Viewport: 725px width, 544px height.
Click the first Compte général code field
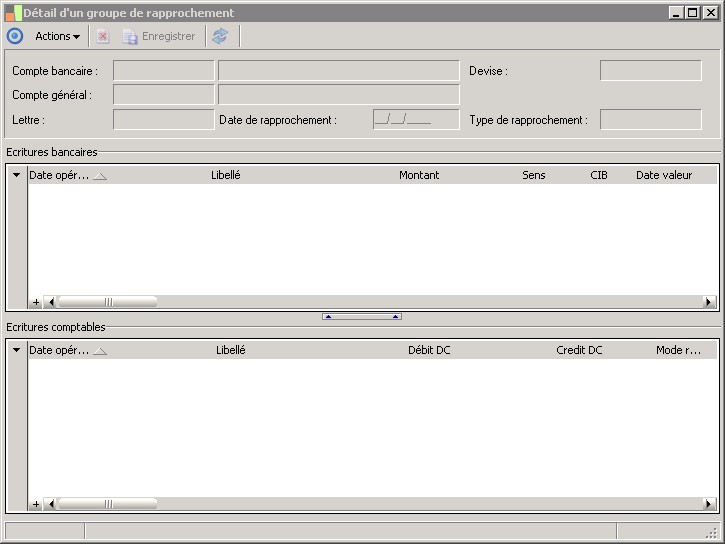coord(164,94)
